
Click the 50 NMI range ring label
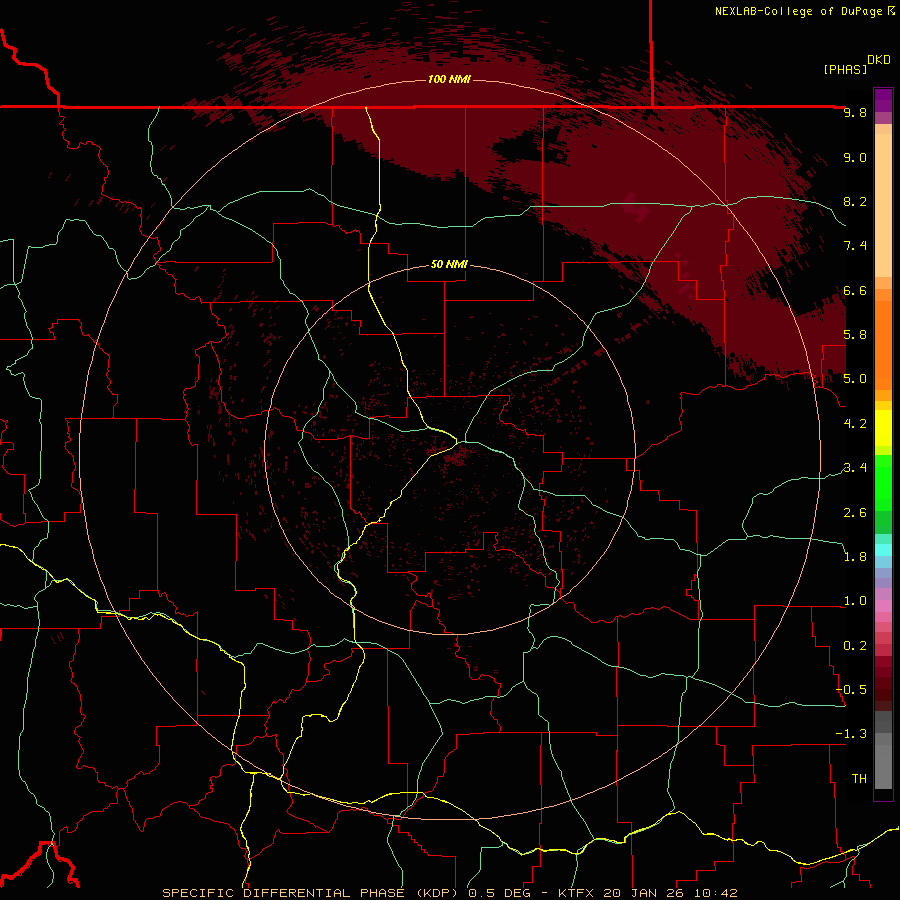point(449,265)
